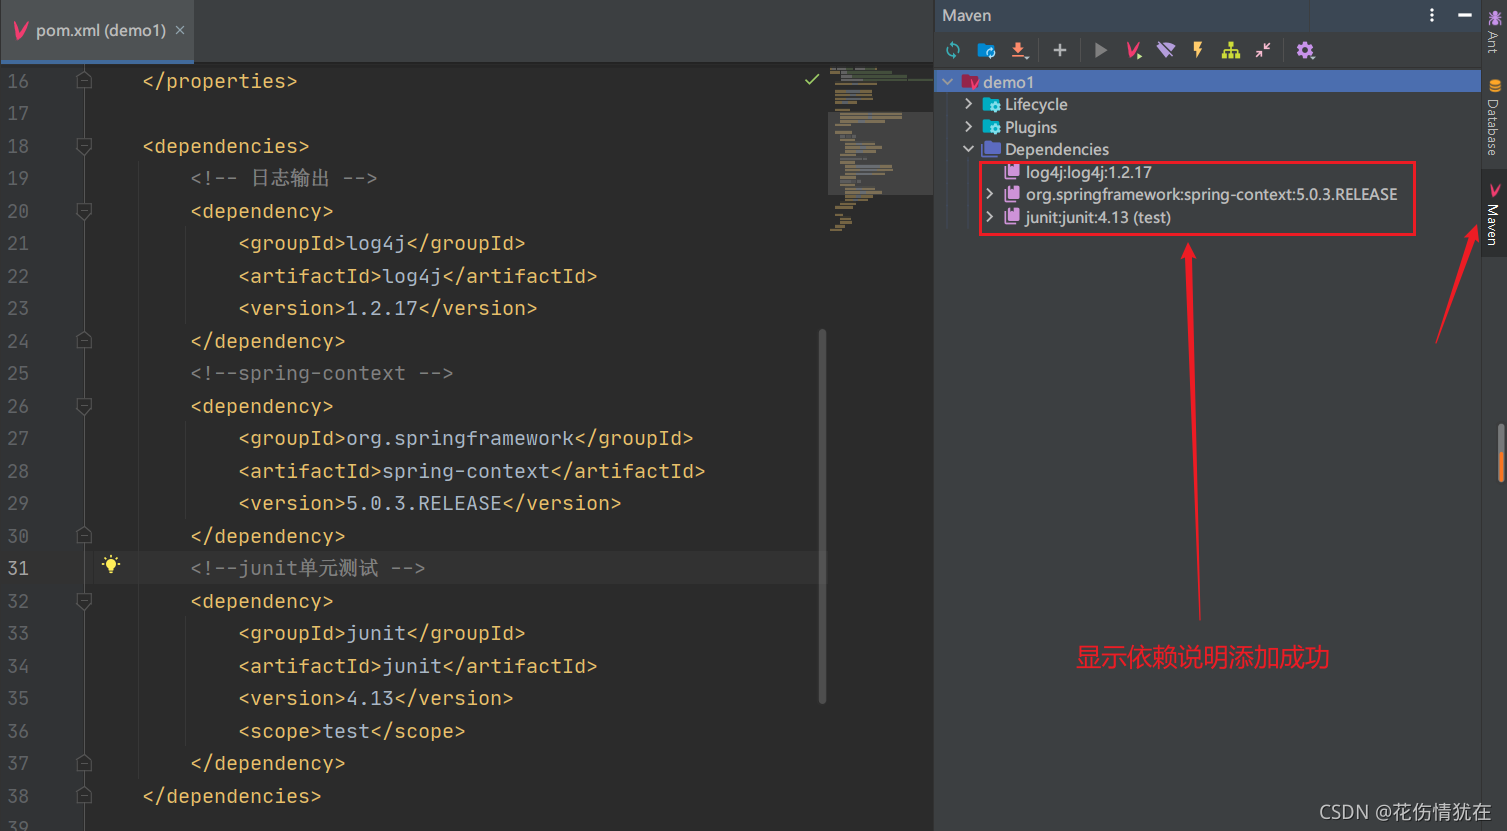The width and height of the screenshot is (1507, 831).
Task: Click the <artifactId>junit</artifactId> line
Action: pyautogui.click(x=418, y=666)
